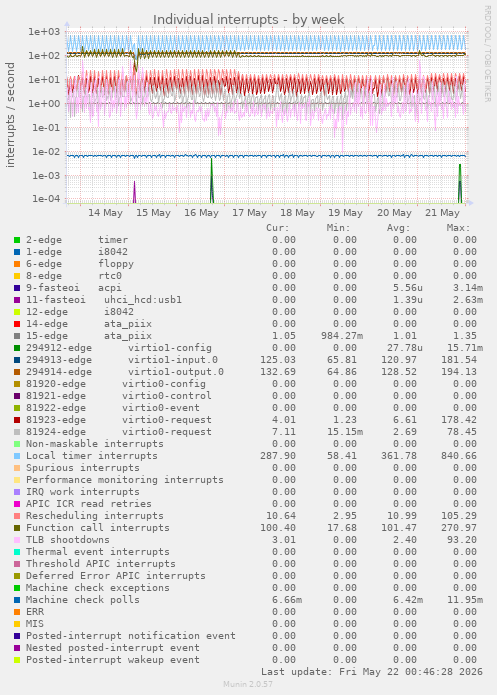The image size is (497, 695).
Task: Click the 'Max:' column header
Action: tap(458, 228)
